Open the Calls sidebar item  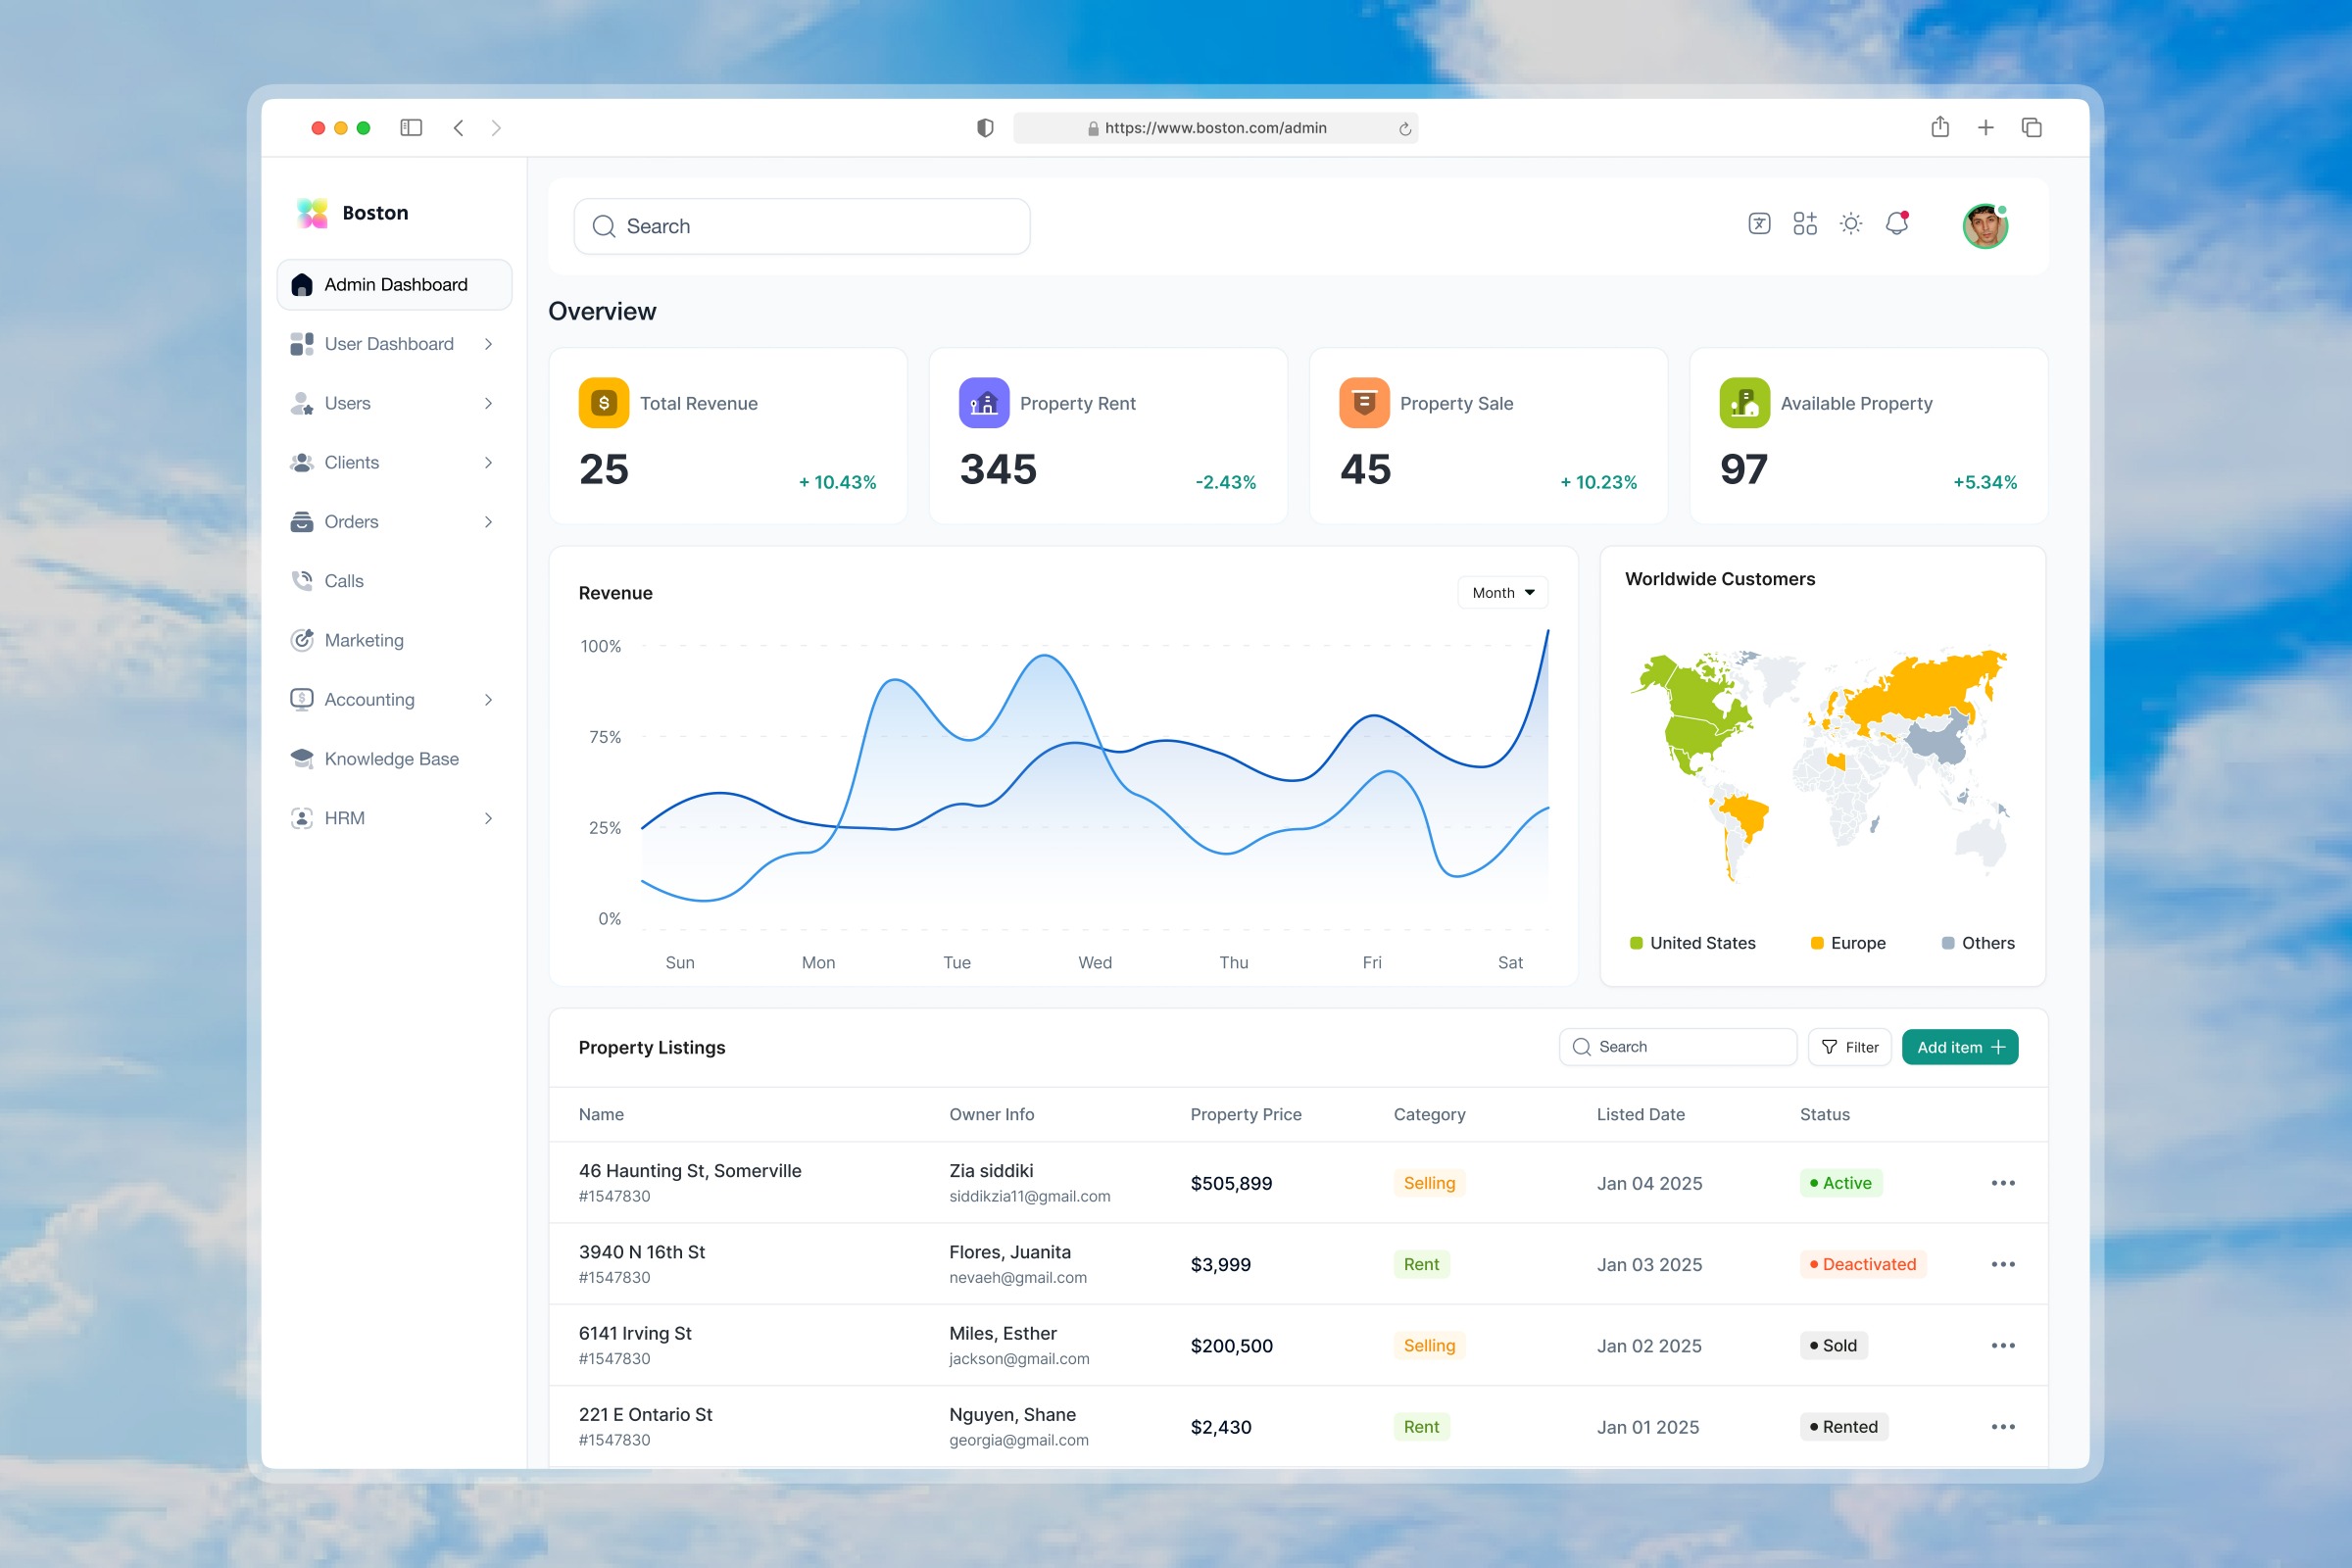coord(344,581)
